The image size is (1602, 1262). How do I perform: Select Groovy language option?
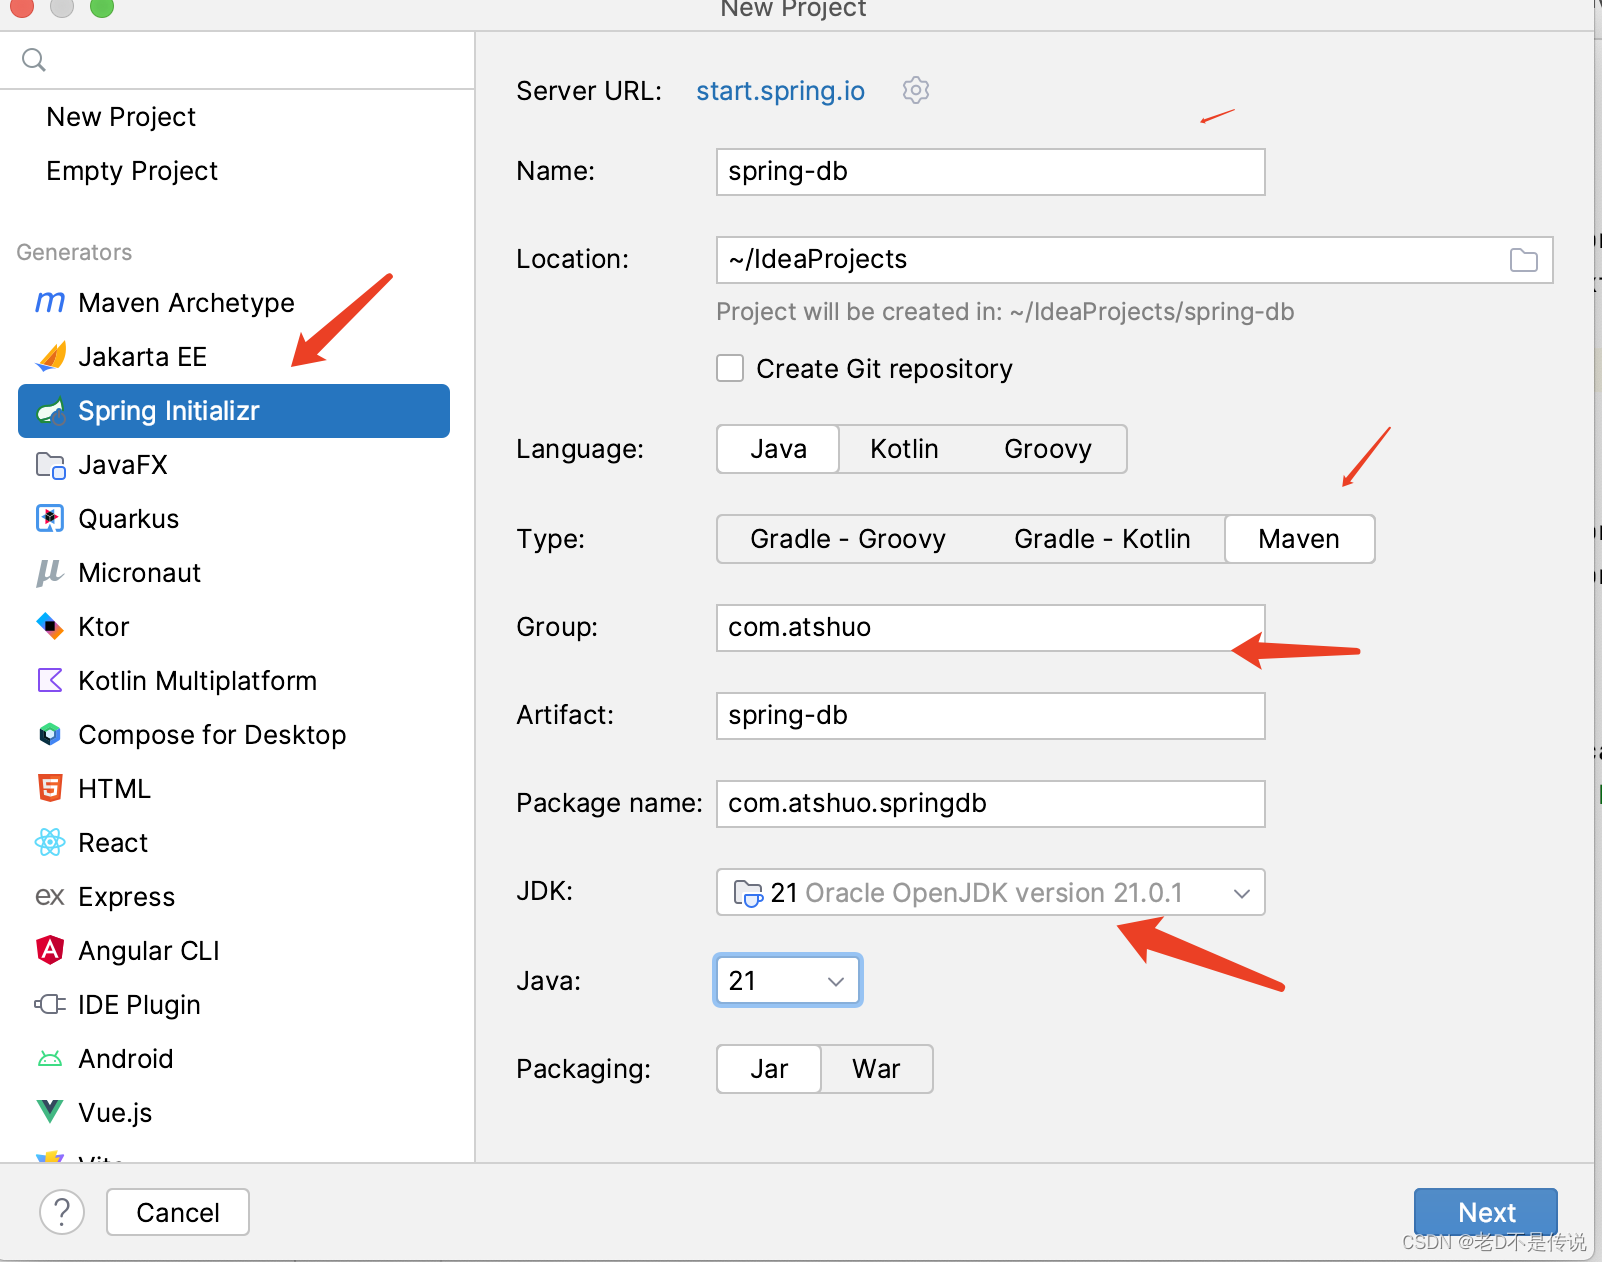(x=1047, y=449)
